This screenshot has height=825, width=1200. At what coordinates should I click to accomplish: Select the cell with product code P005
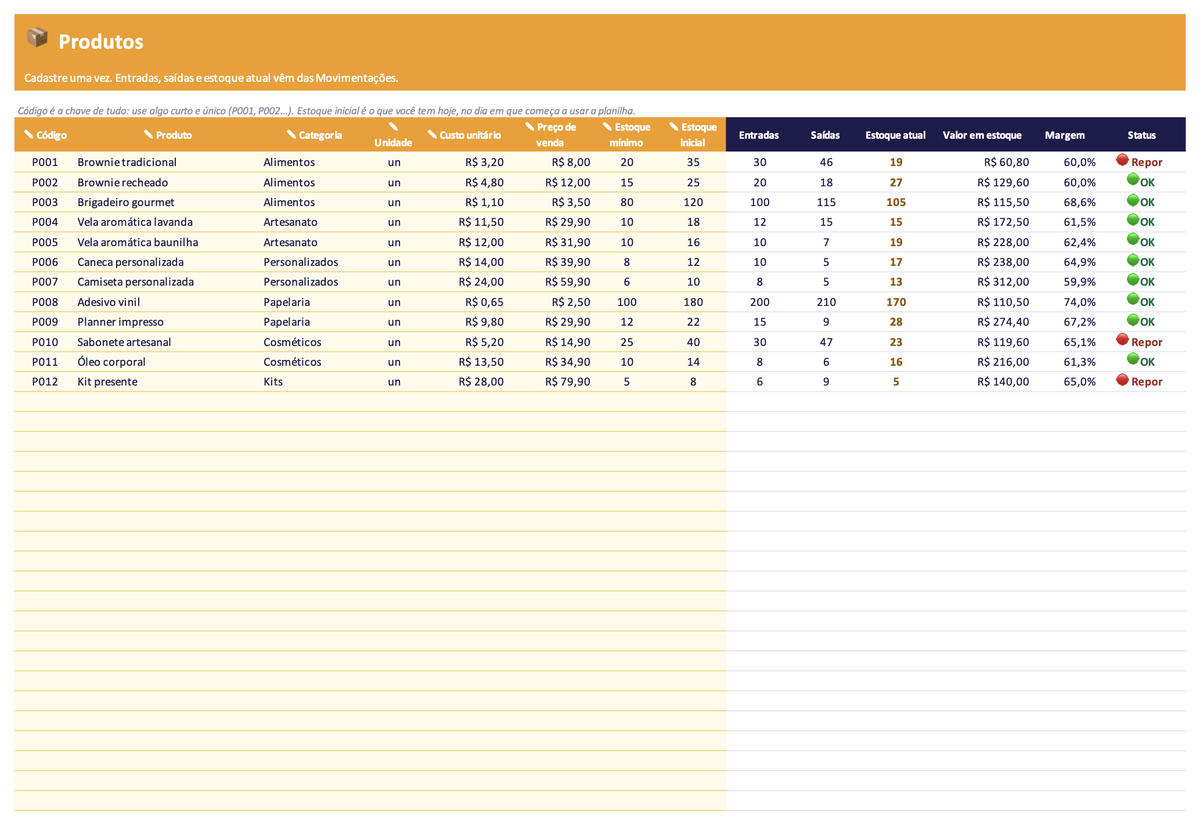[x=45, y=242]
